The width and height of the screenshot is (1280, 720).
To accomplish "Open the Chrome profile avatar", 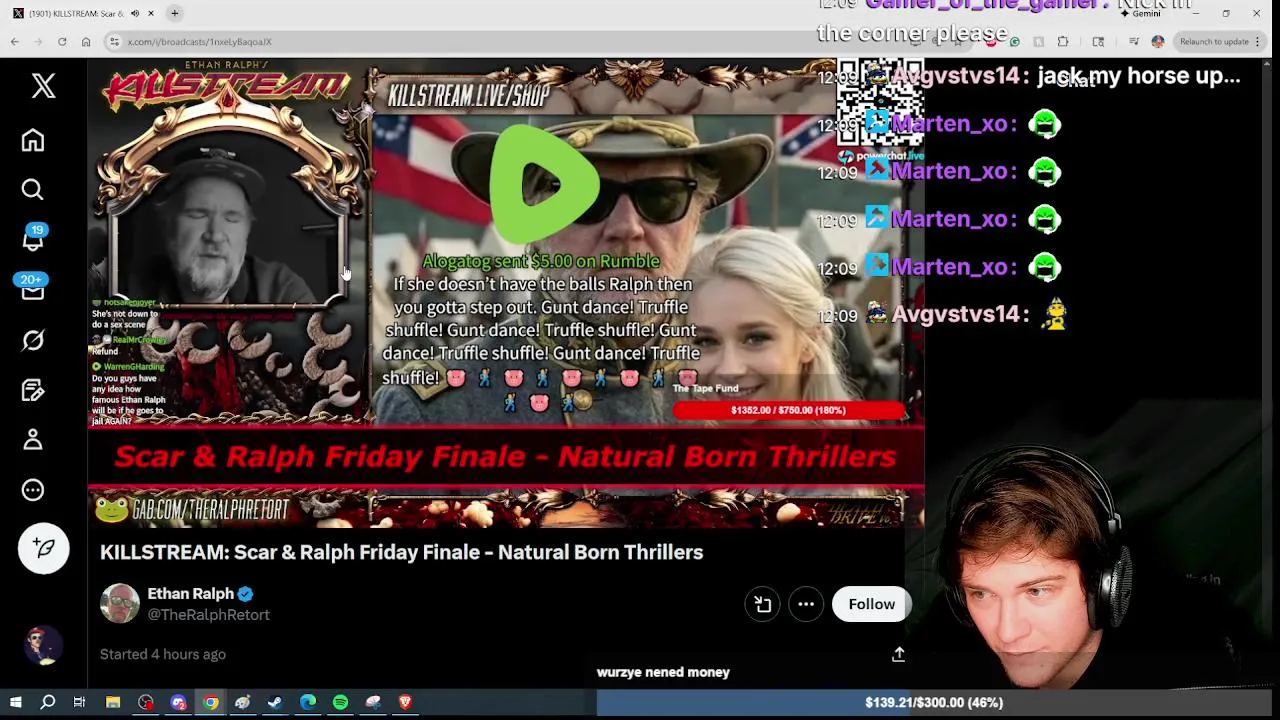I will (x=1158, y=42).
